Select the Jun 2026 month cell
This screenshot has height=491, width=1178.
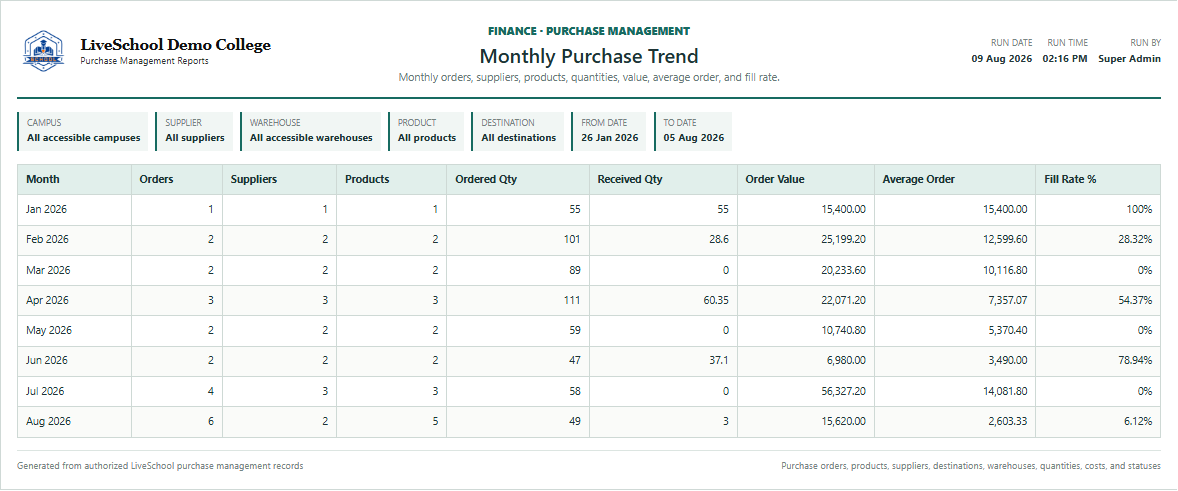[x=74, y=361]
